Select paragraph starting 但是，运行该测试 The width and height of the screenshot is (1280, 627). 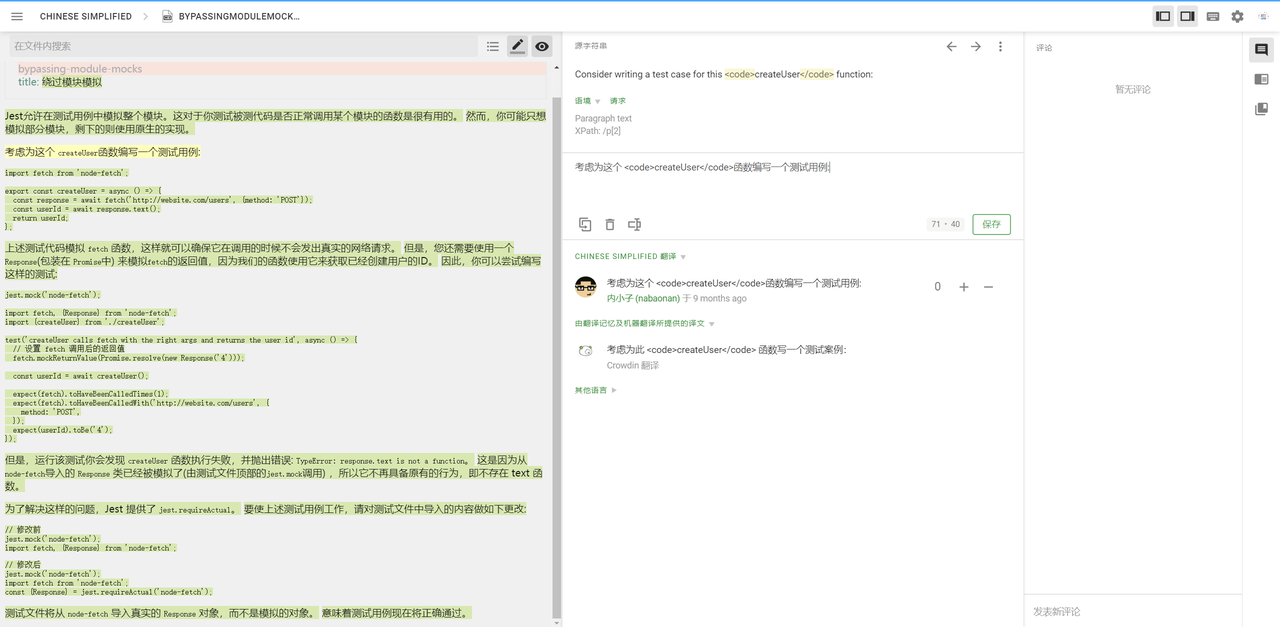pyautogui.click(x=274, y=473)
